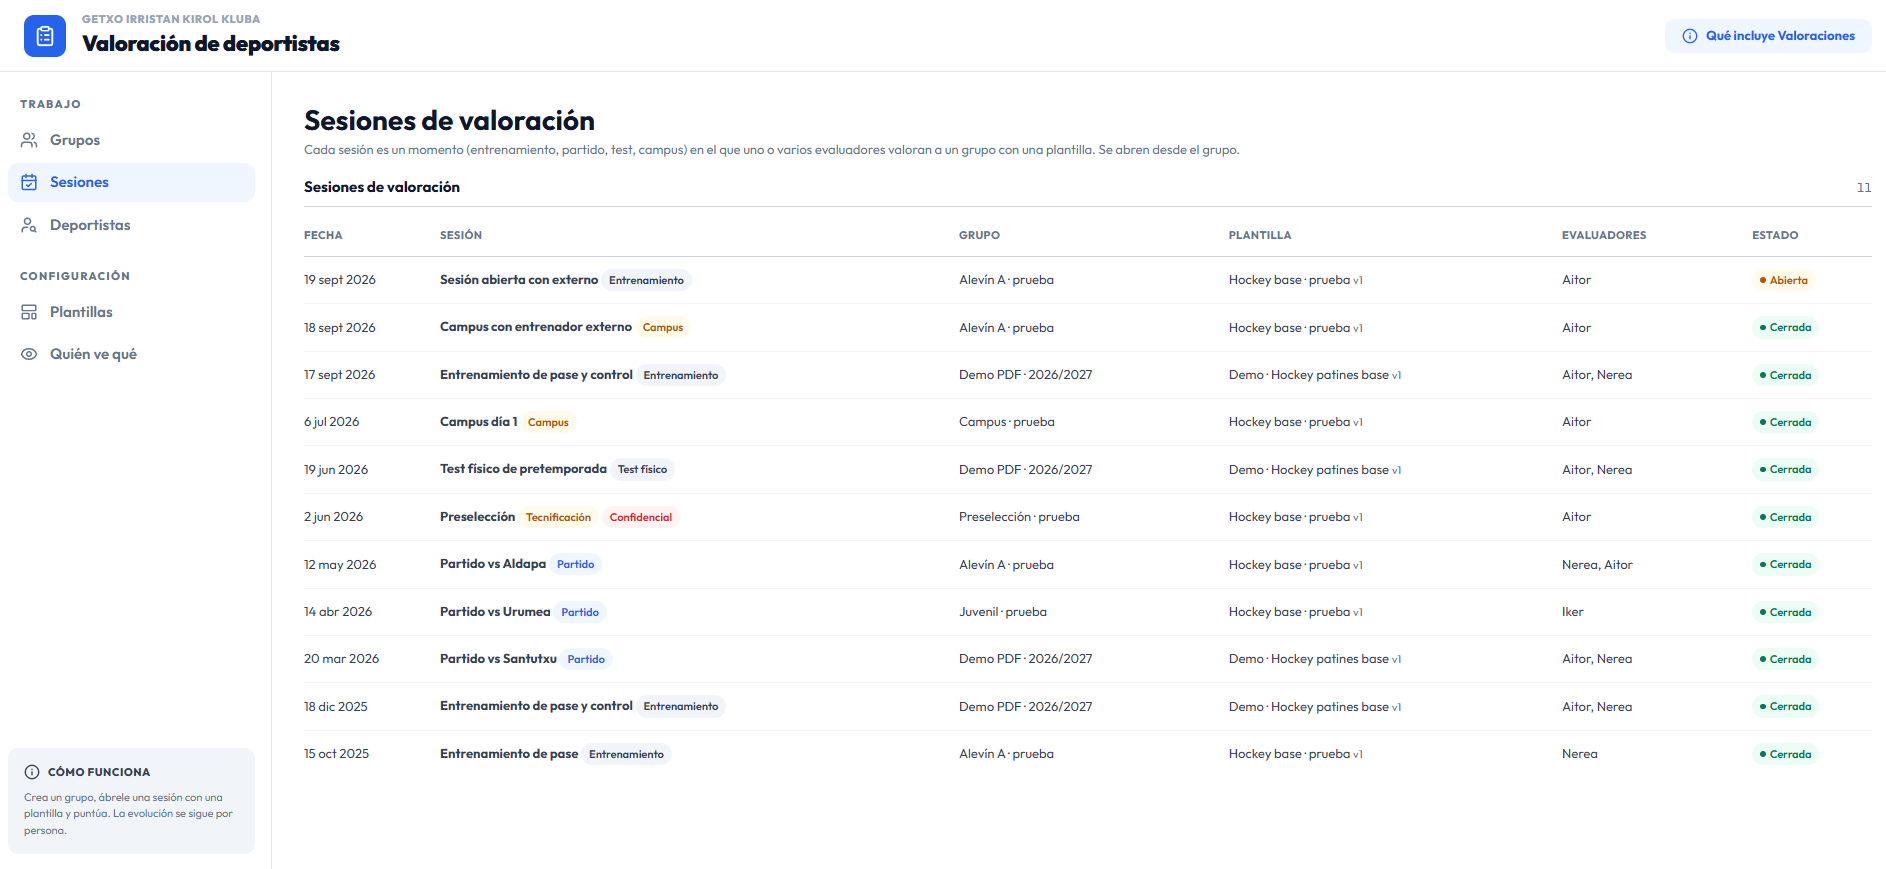The width and height of the screenshot is (1886, 869).
Task: Click the Sesiones calendar icon in sidebar
Action: pyautogui.click(x=29, y=182)
